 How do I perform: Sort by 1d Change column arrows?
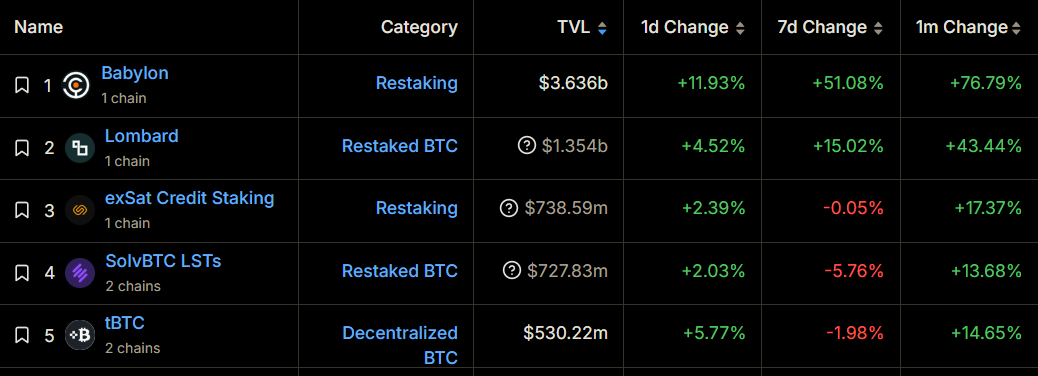click(x=740, y=28)
